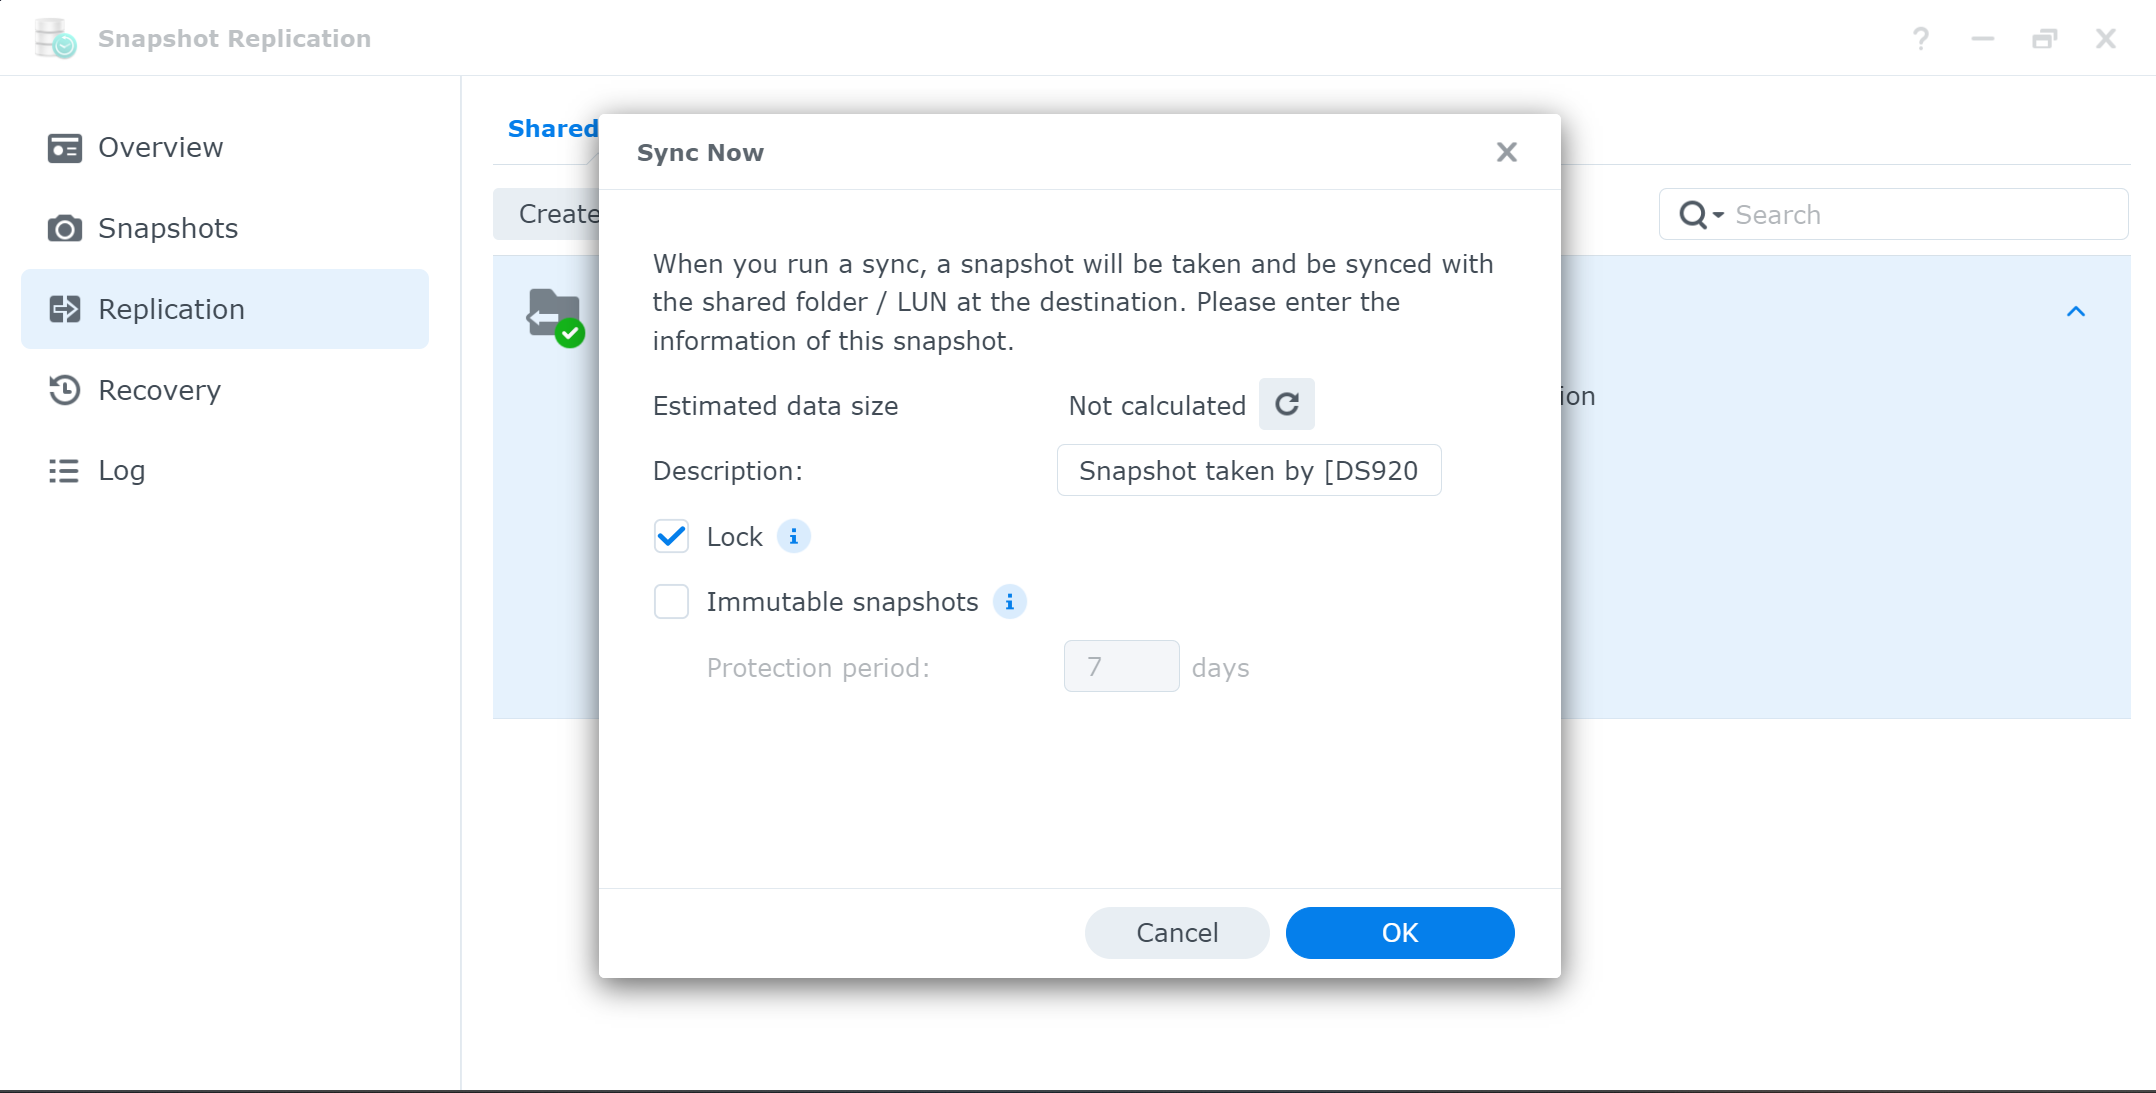The height and width of the screenshot is (1093, 2156).
Task: Show info tooltip for Immutable snapshots
Action: pyautogui.click(x=1010, y=602)
